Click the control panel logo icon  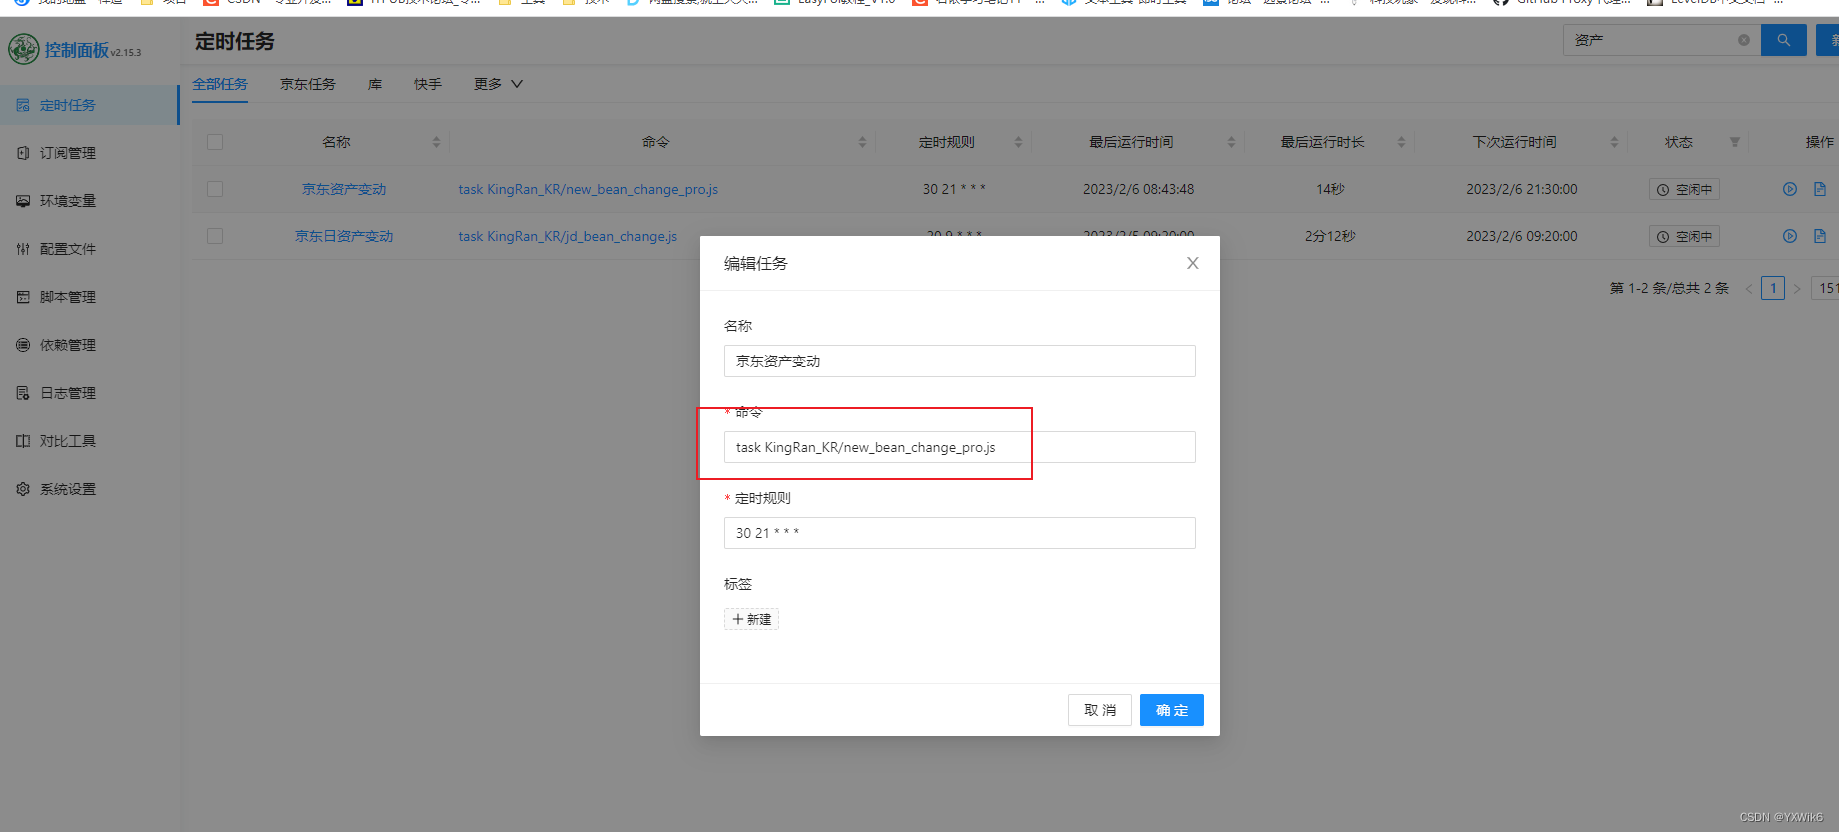(23, 49)
